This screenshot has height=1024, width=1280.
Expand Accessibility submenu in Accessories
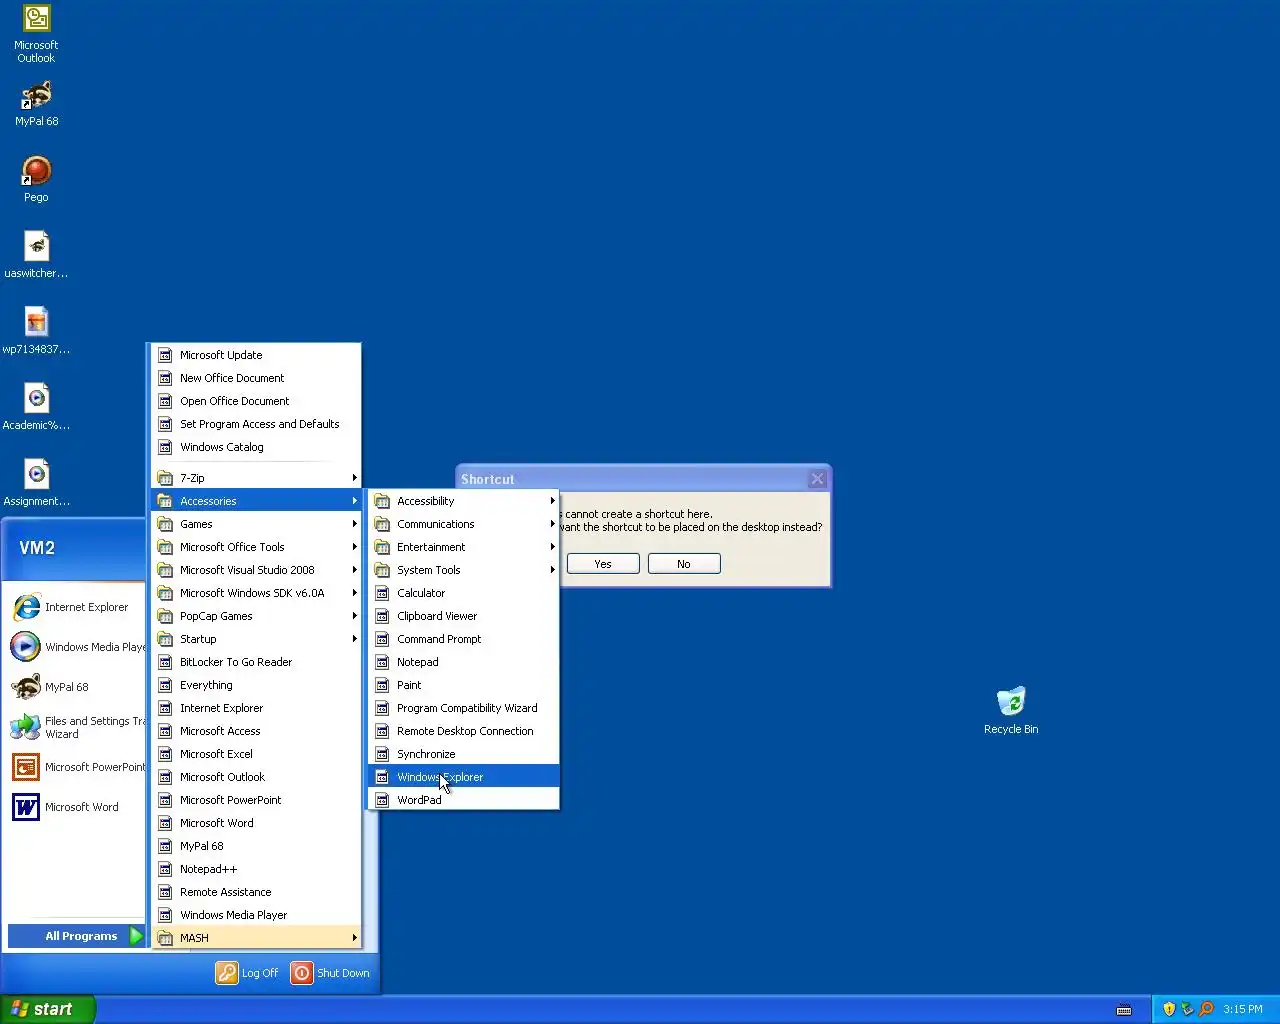coord(464,501)
